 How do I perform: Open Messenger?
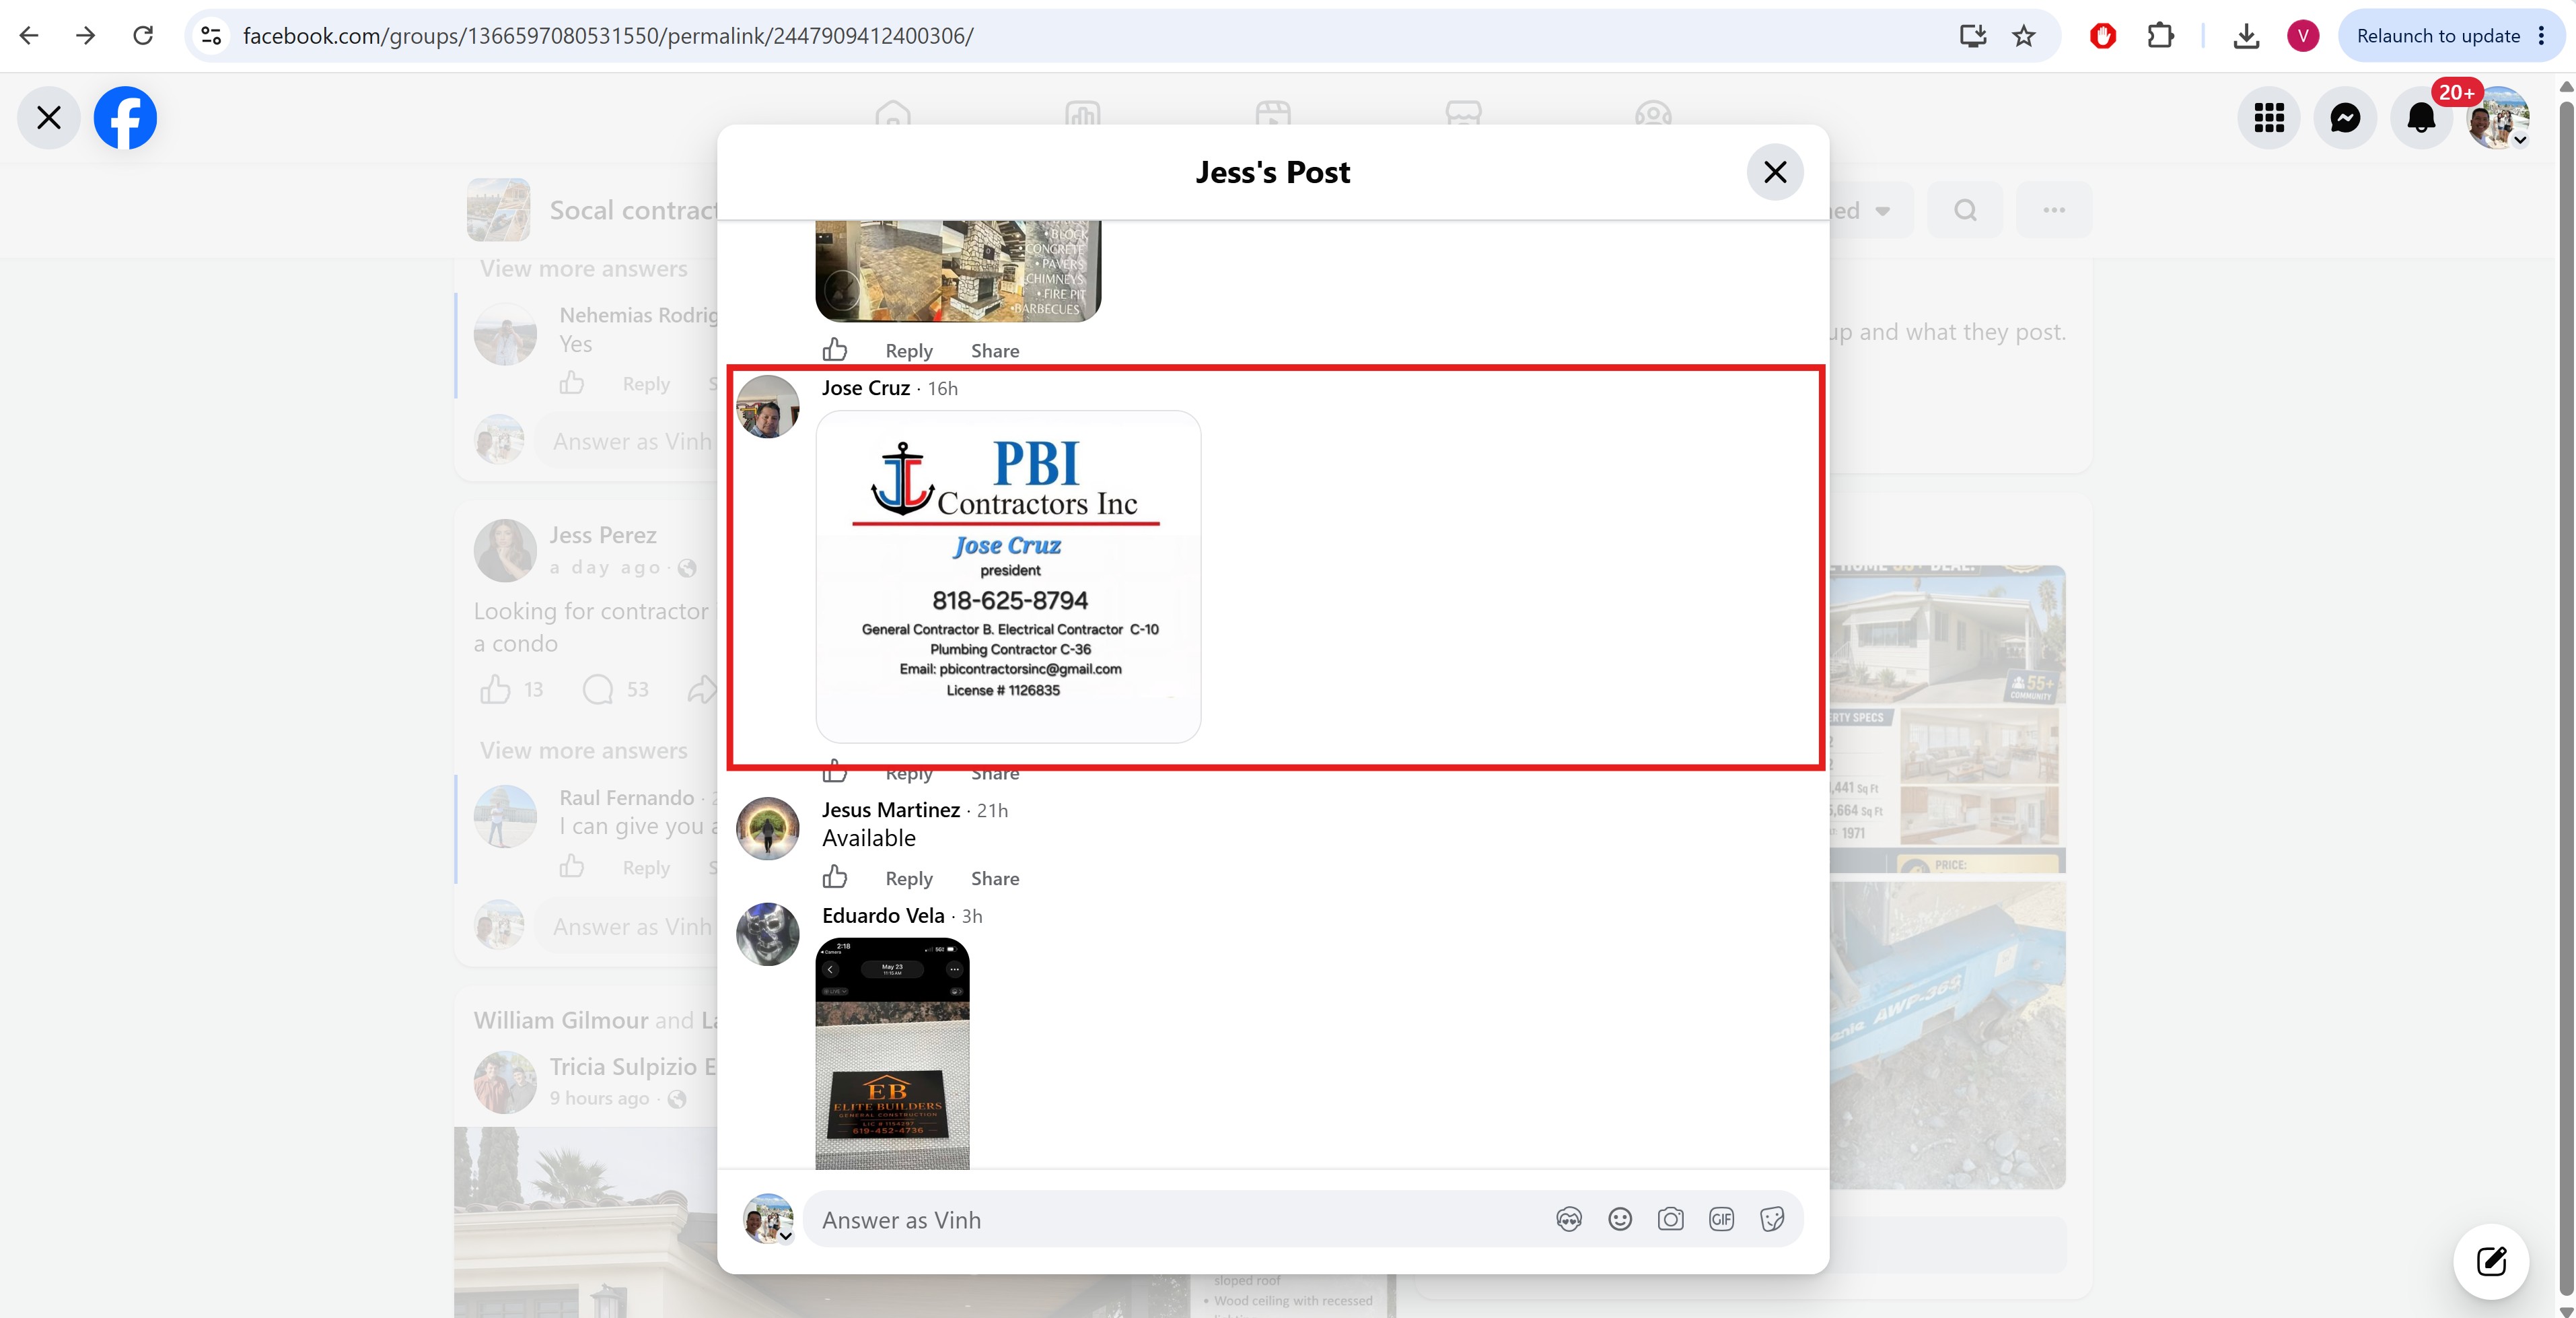(x=2345, y=118)
